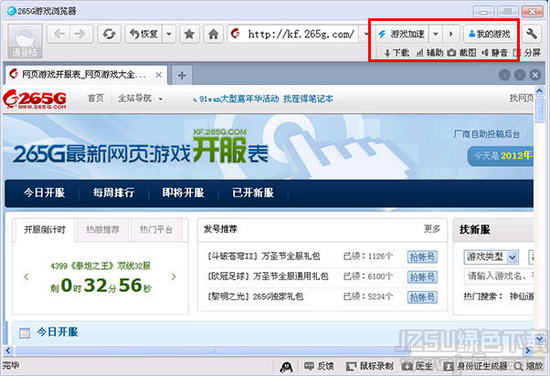Viewport: 550px width, 376px height.
Task: Click the game name search input field
Action: (499, 276)
